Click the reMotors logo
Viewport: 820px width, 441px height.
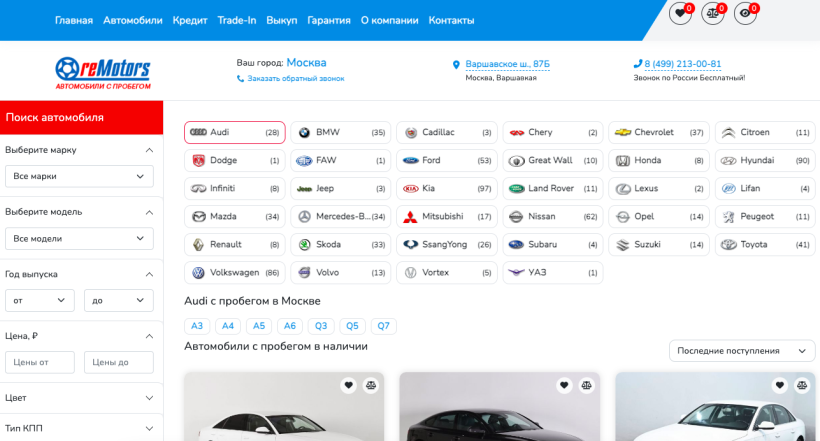pos(103,73)
